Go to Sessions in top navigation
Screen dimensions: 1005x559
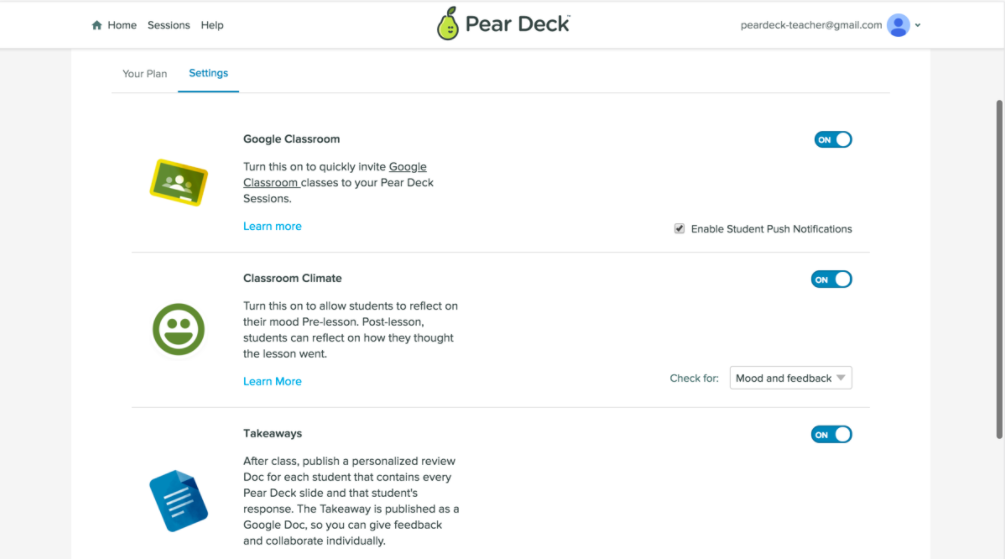pyautogui.click(x=168, y=25)
